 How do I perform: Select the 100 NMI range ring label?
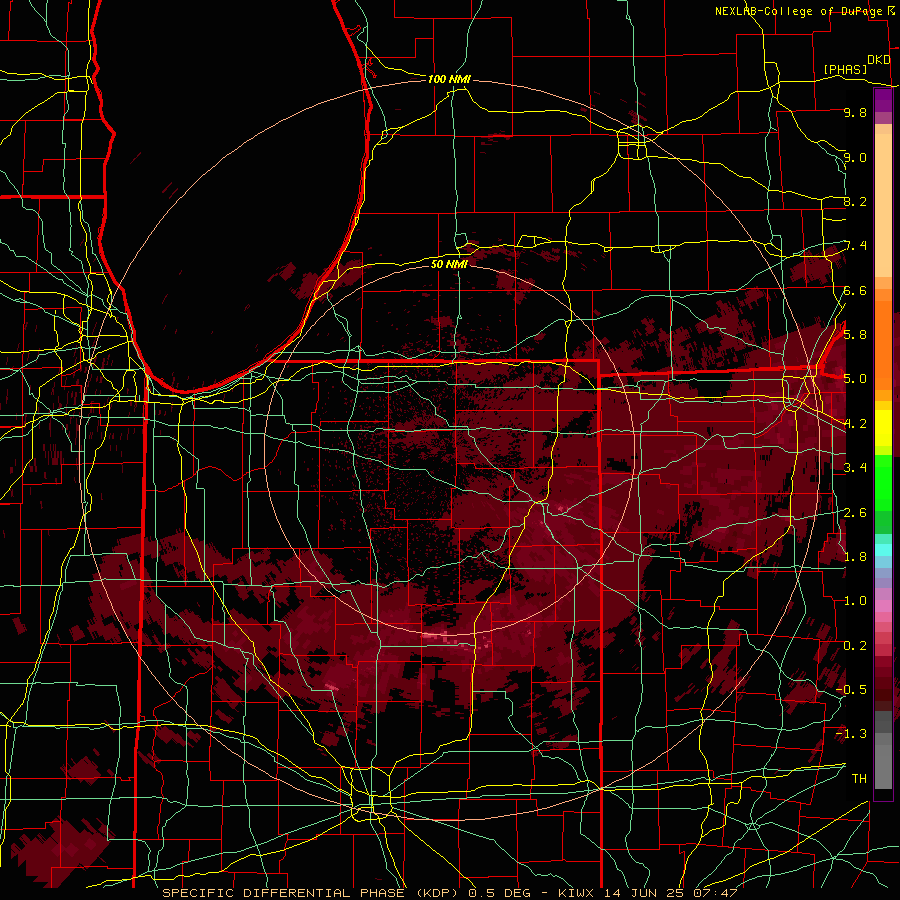click(x=449, y=79)
